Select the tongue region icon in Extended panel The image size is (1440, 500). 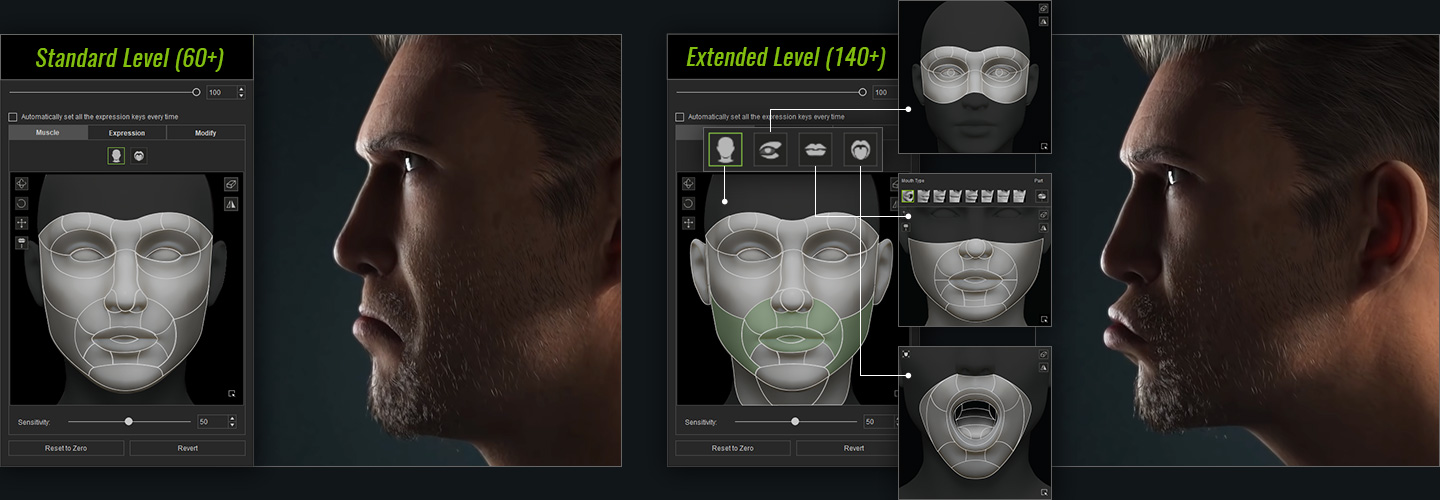pos(860,149)
